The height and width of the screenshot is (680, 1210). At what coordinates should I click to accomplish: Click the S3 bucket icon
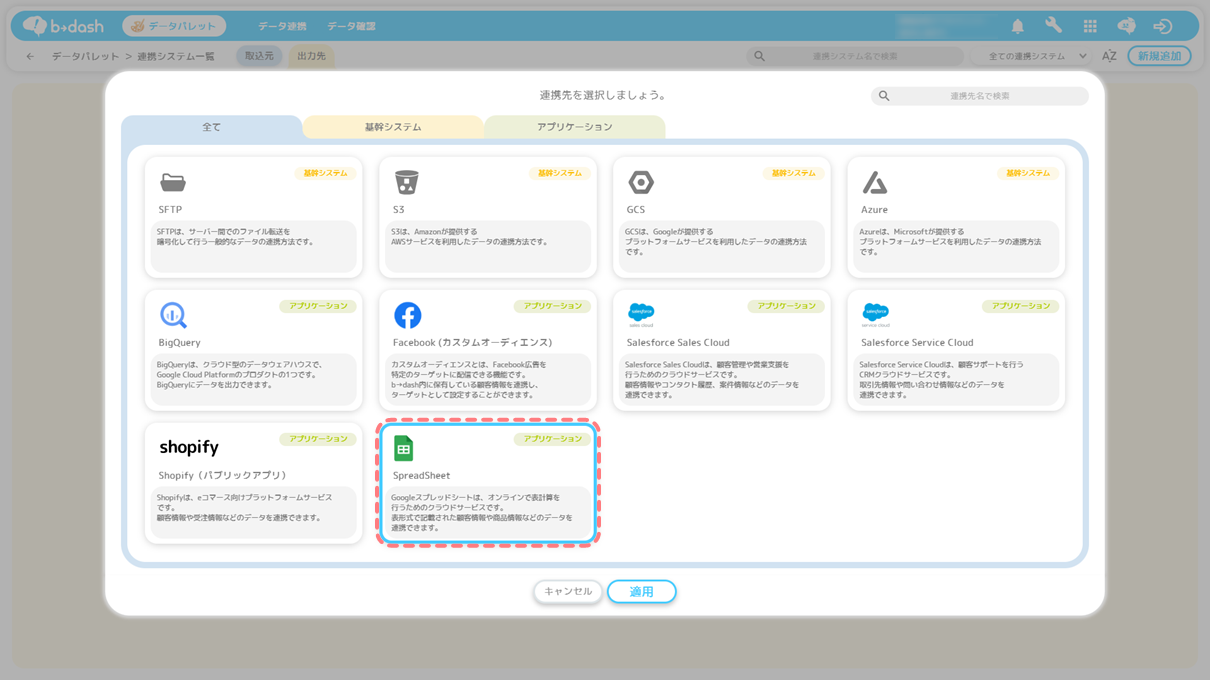(406, 182)
